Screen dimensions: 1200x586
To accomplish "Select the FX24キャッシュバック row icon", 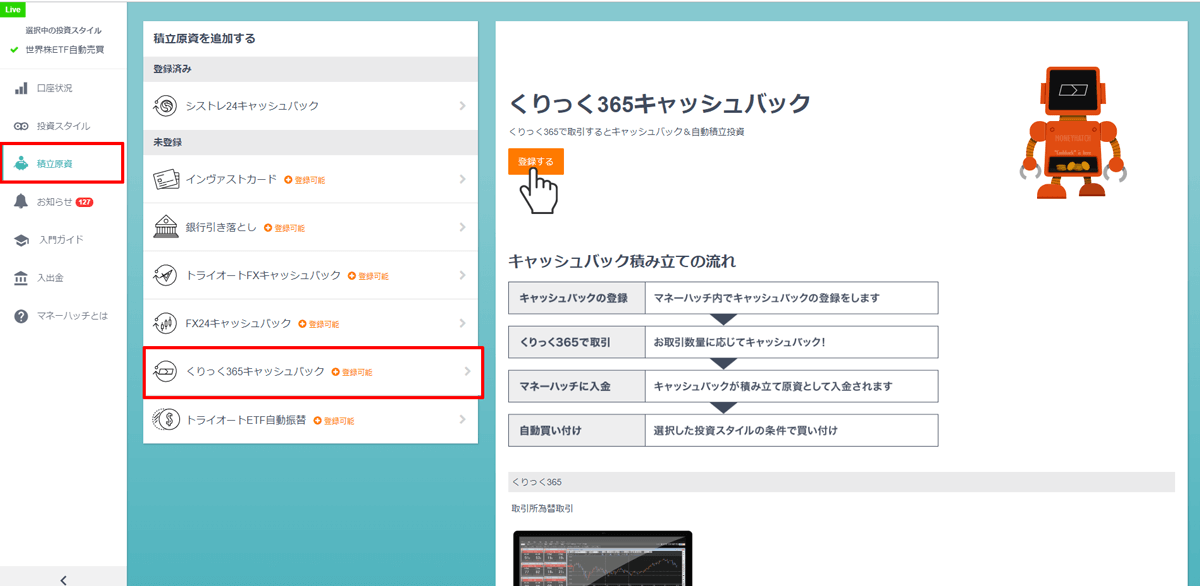I will pyautogui.click(x=166, y=323).
